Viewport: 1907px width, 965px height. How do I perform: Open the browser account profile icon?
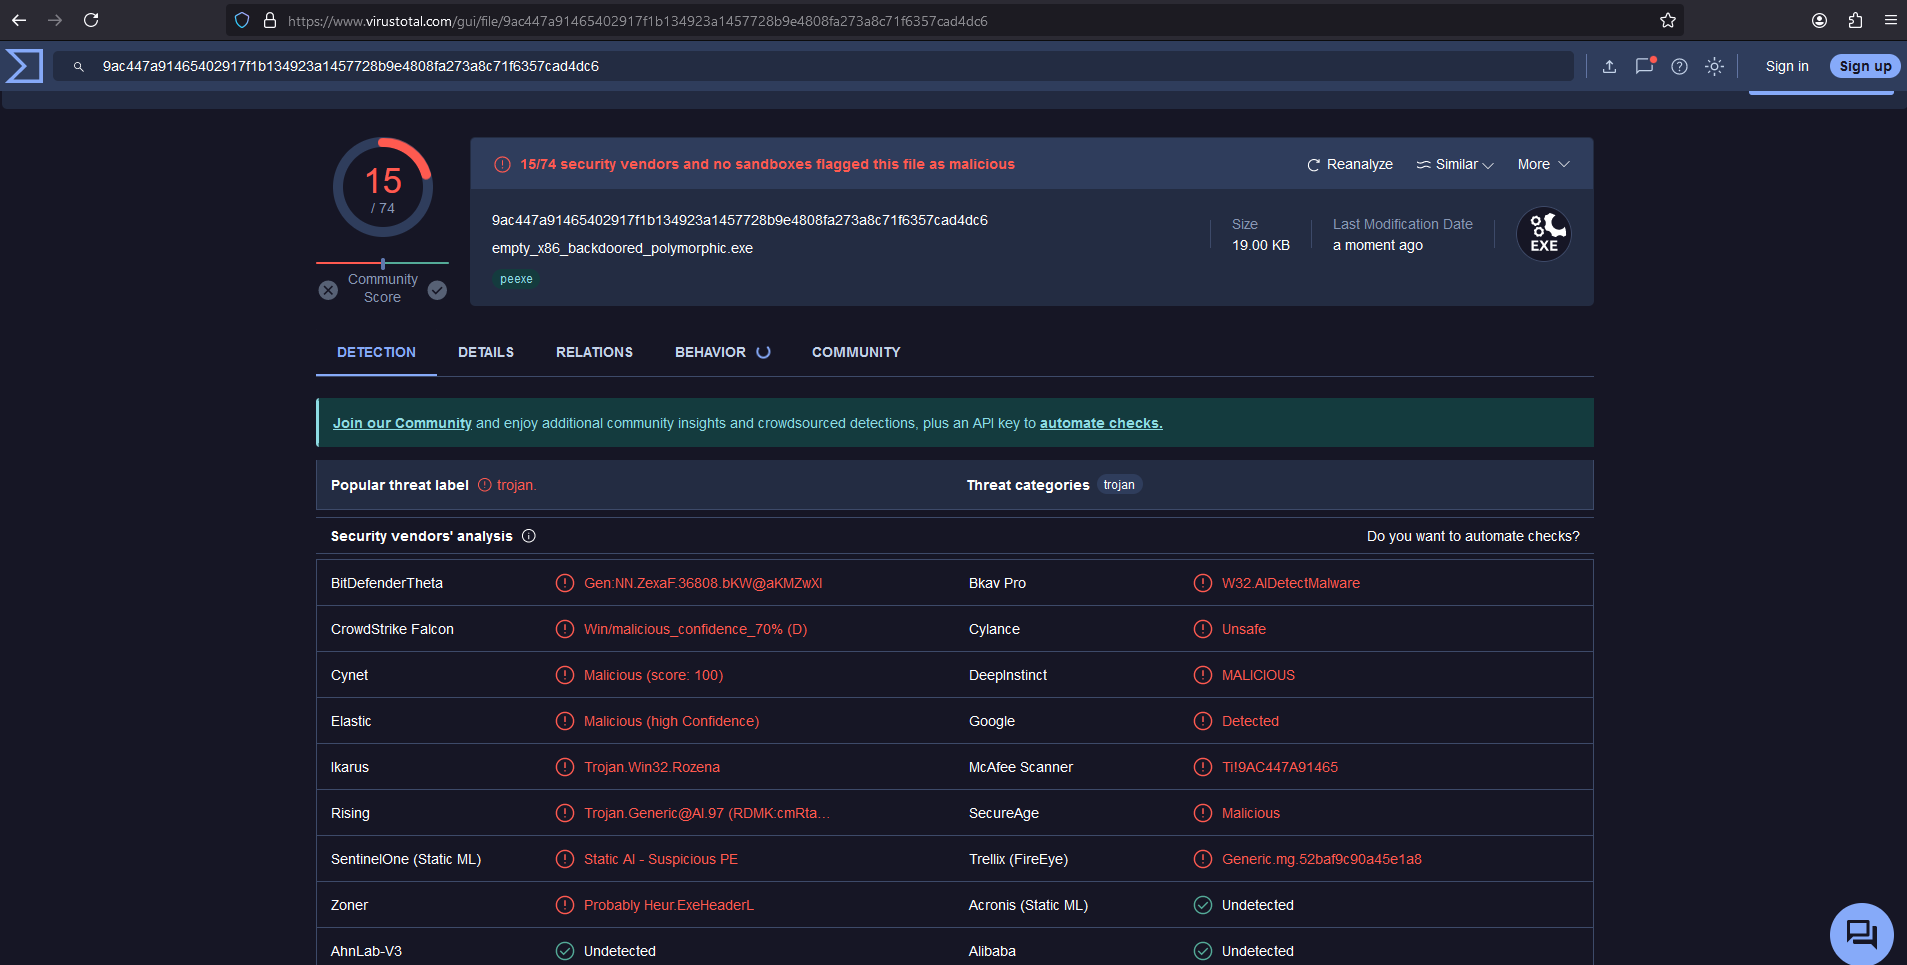tap(1819, 20)
